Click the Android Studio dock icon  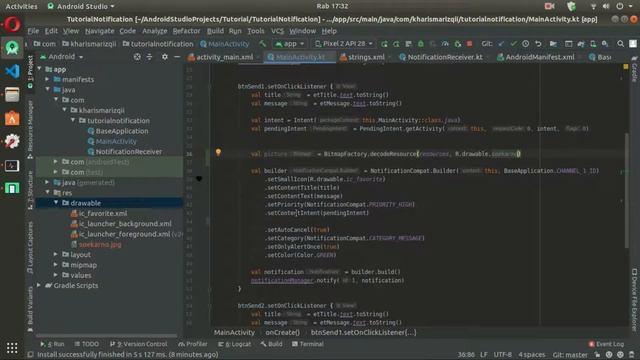click(x=12, y=48)
